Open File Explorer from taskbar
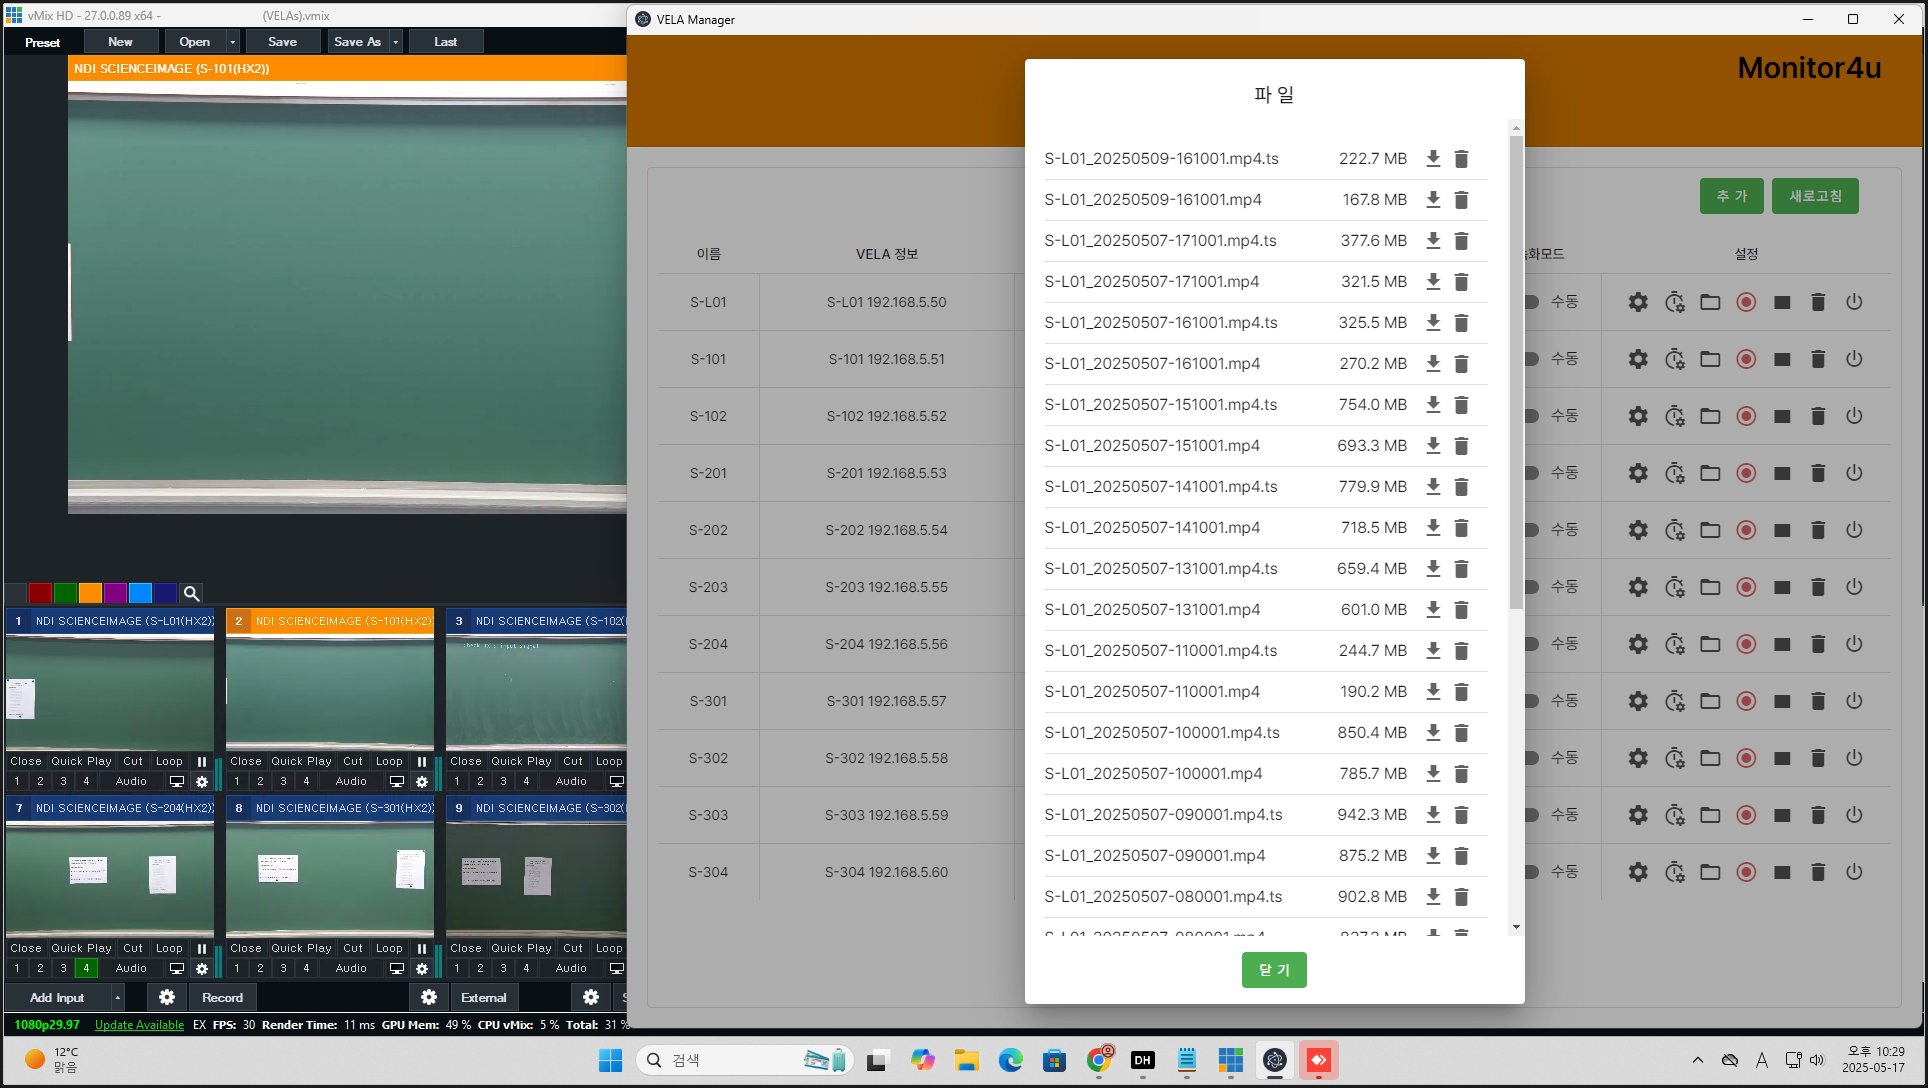The image size is (1928, 1088). click(x=966, y=1060)
